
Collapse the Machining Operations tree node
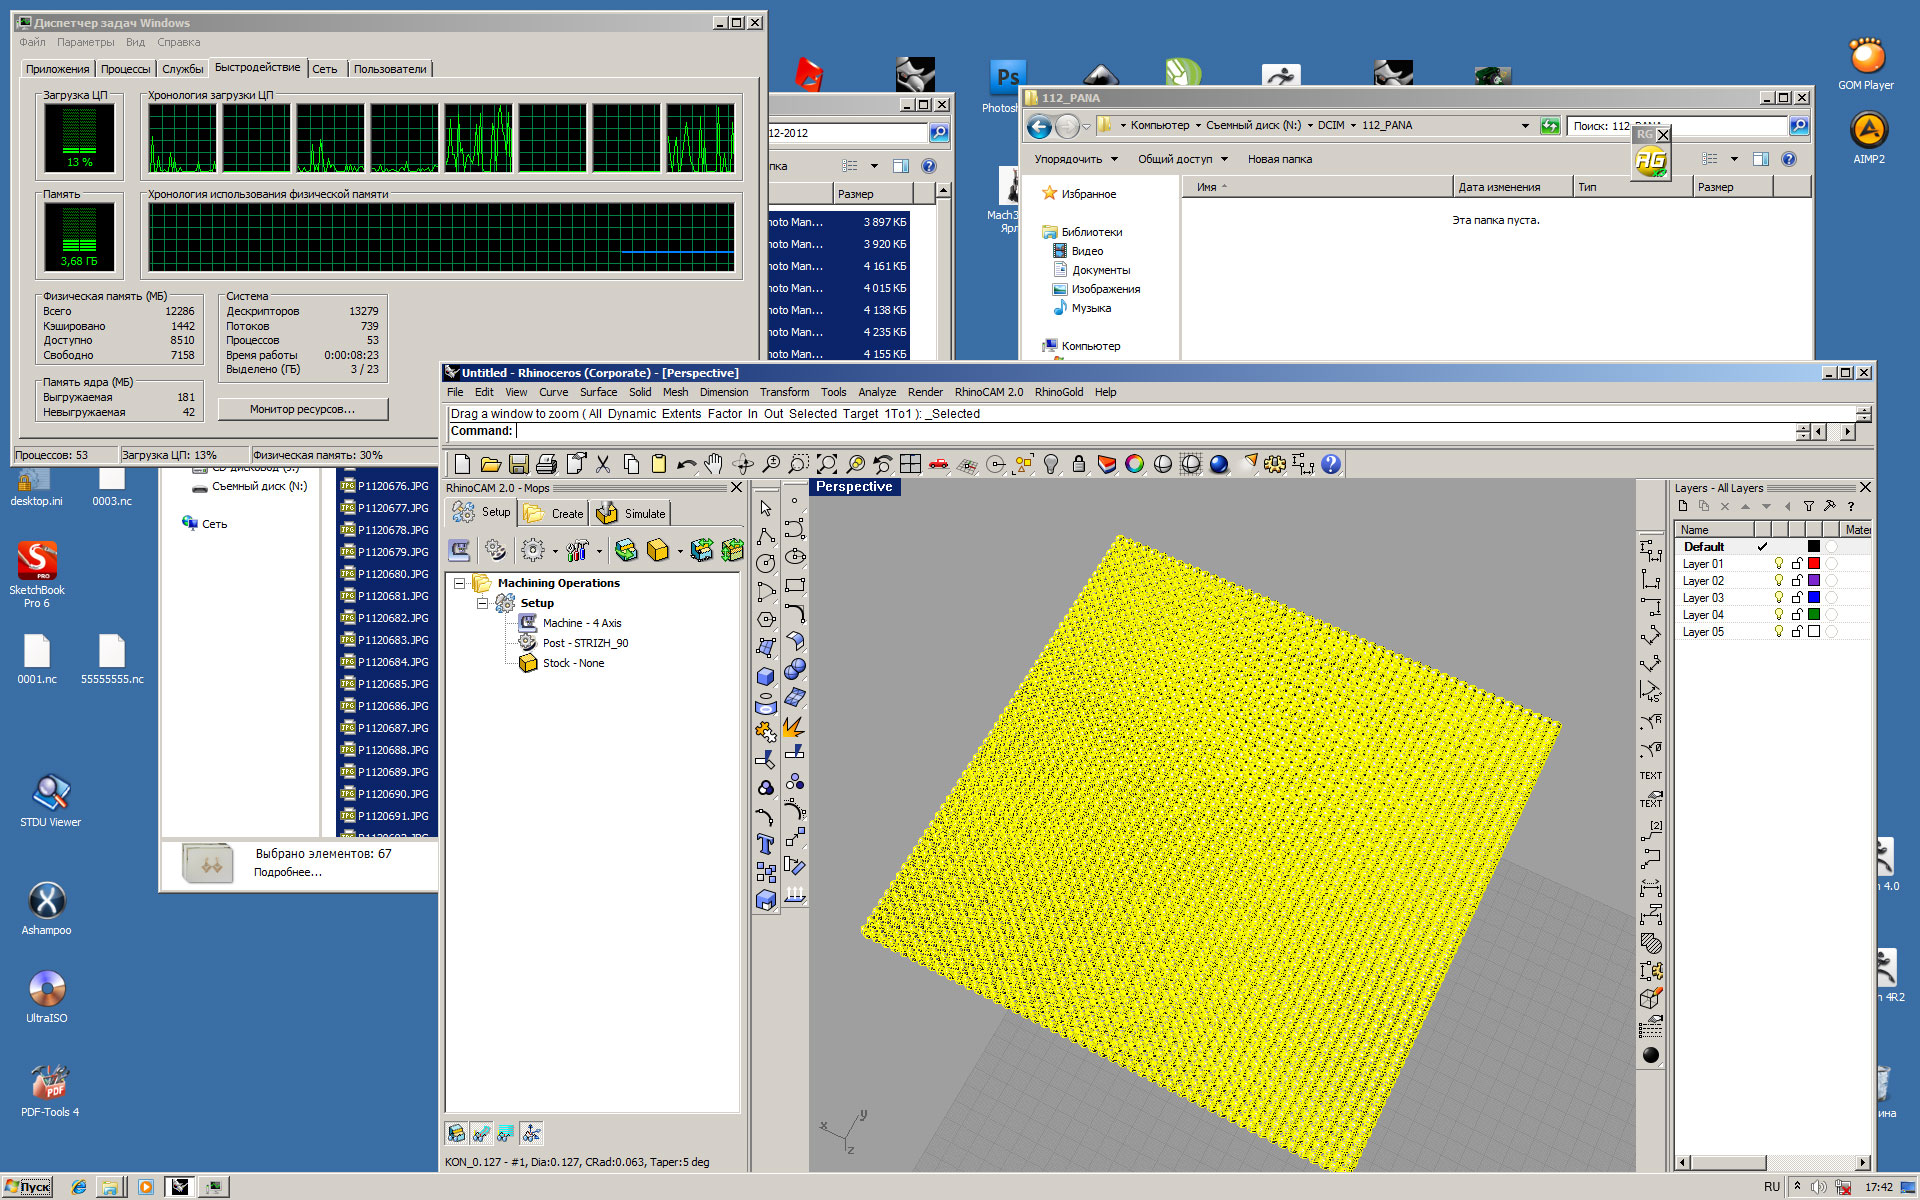(460, 583)
